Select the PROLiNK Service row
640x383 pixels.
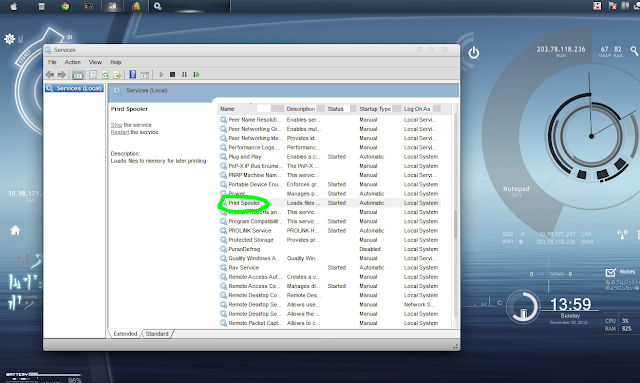(329, 230)
